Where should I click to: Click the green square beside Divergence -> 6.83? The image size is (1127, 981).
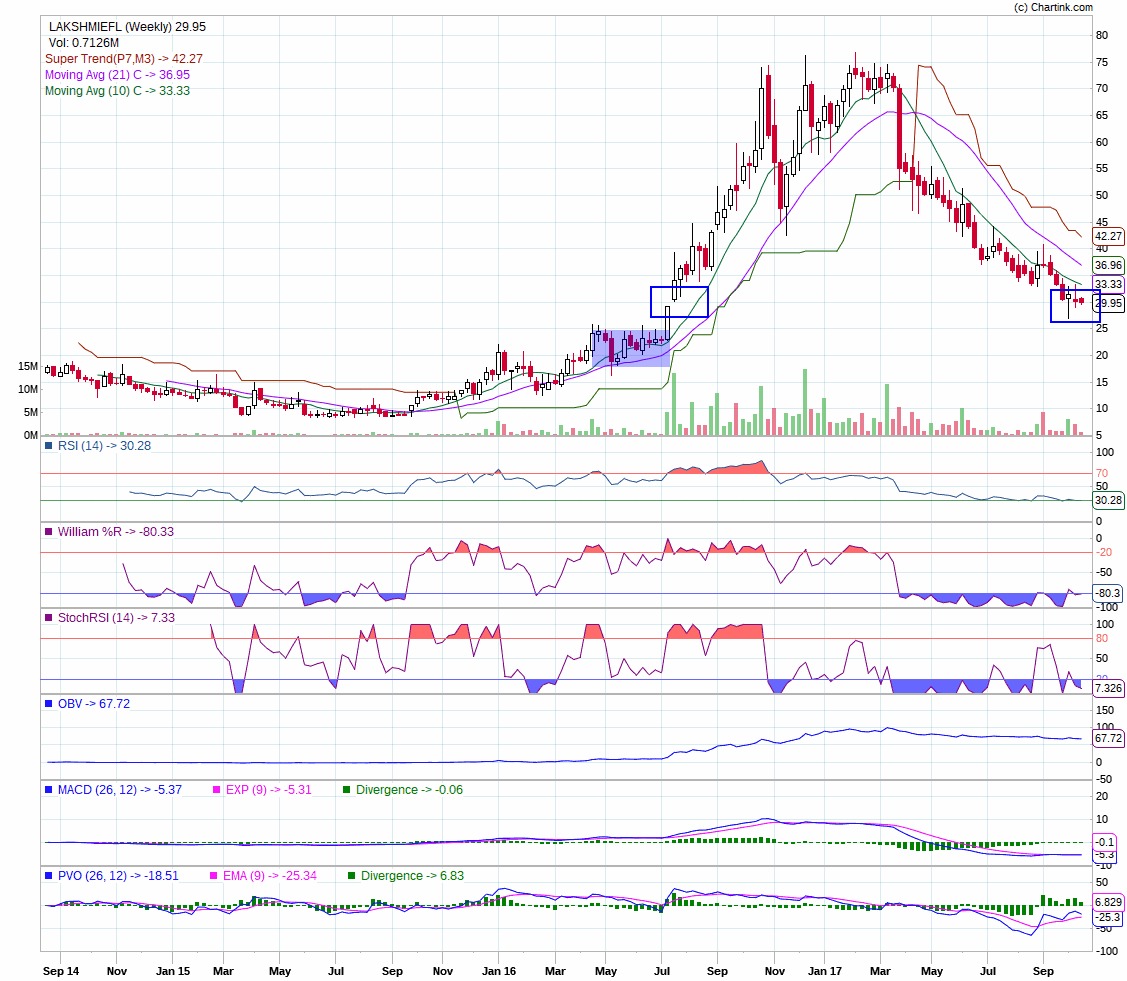(351, 876)
